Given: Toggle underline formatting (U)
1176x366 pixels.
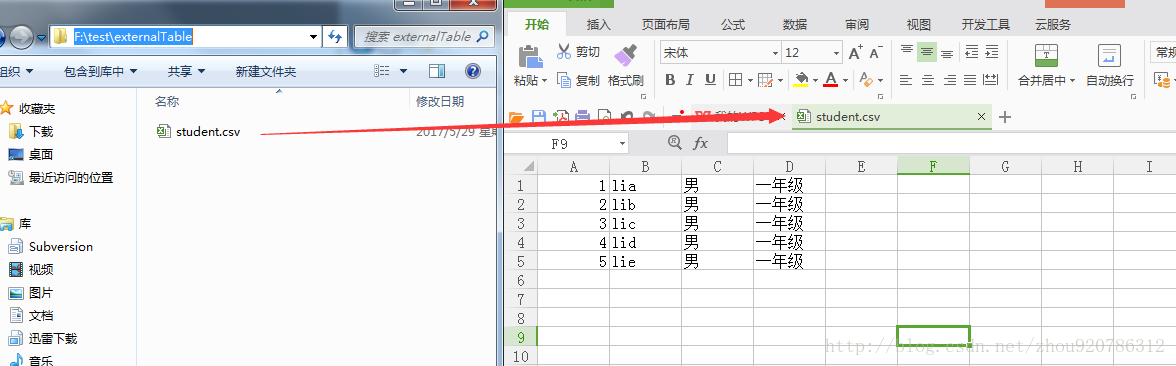Looking at the screenshot, I should [710, 80].
